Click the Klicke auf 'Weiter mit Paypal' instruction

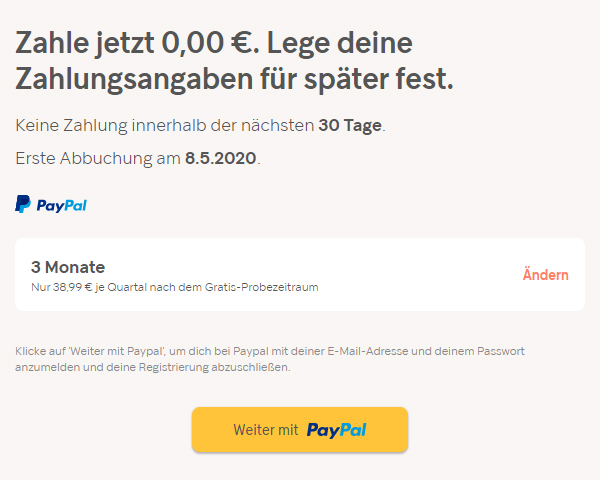270,351
